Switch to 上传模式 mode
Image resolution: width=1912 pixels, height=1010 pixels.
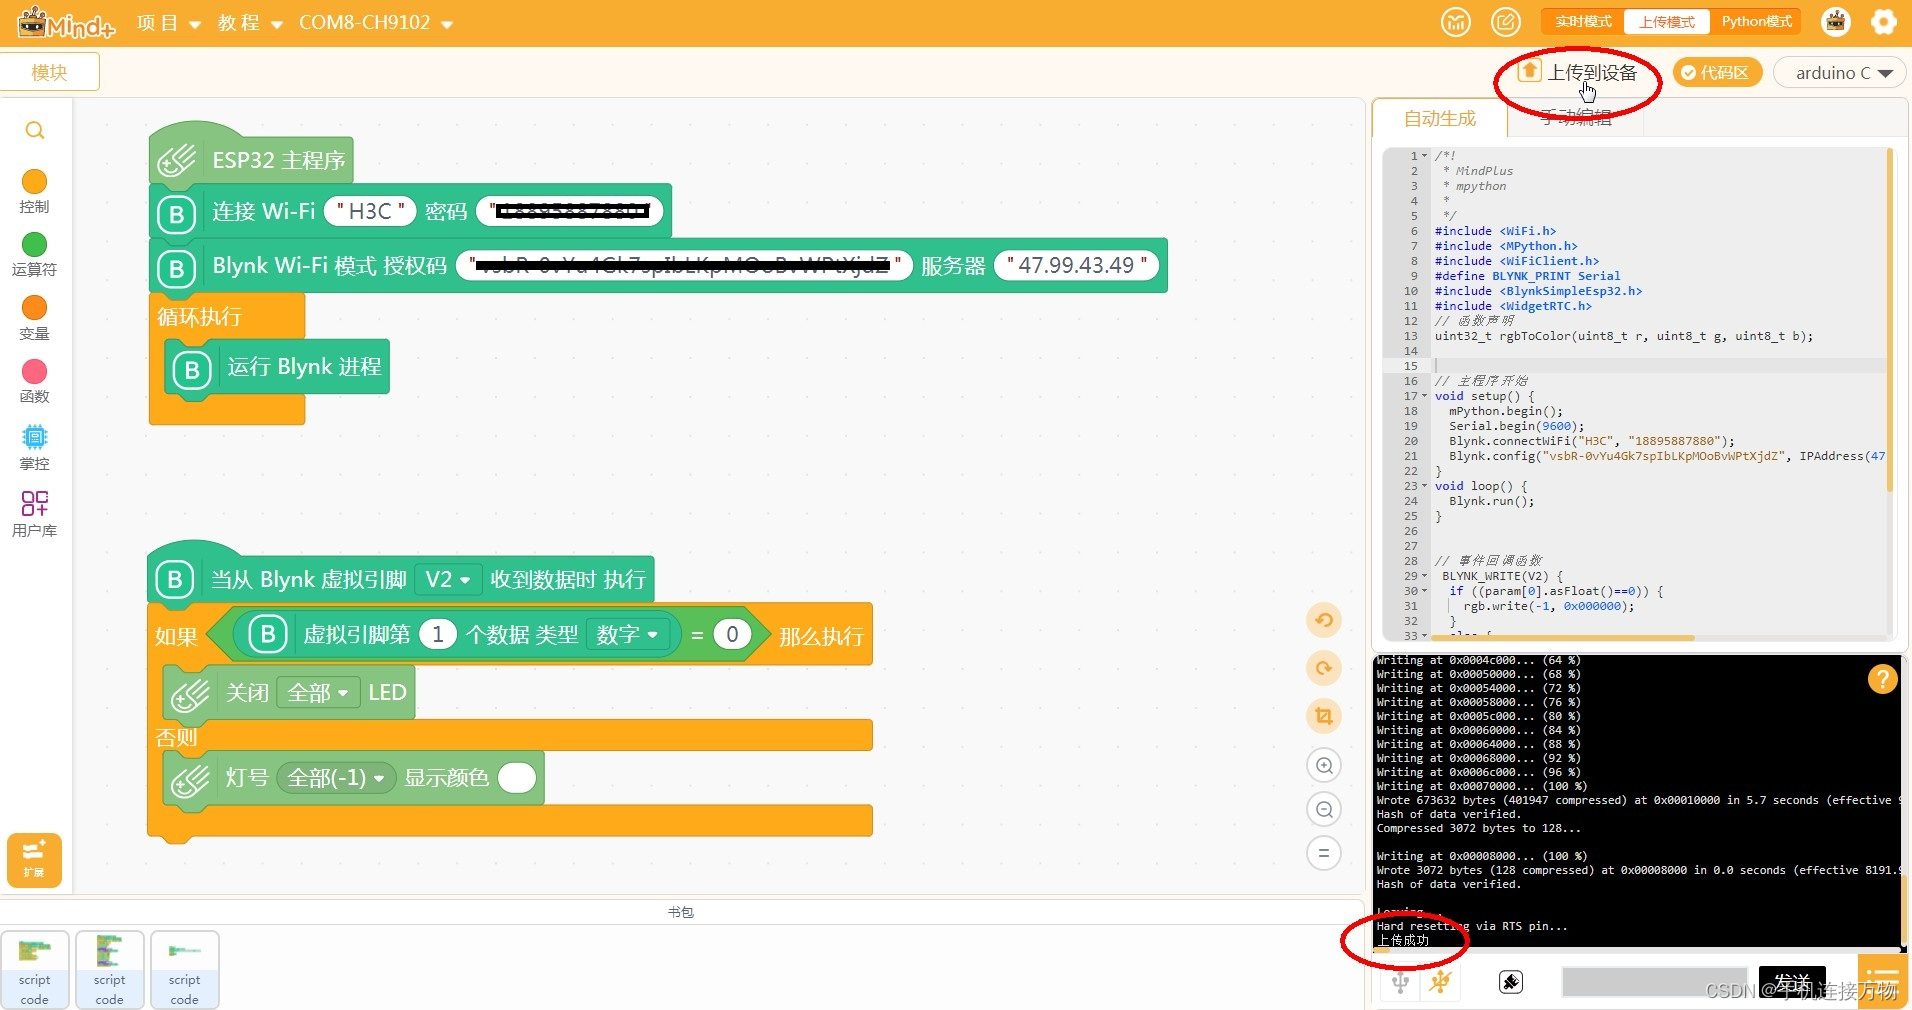(x=1667, y=22)
